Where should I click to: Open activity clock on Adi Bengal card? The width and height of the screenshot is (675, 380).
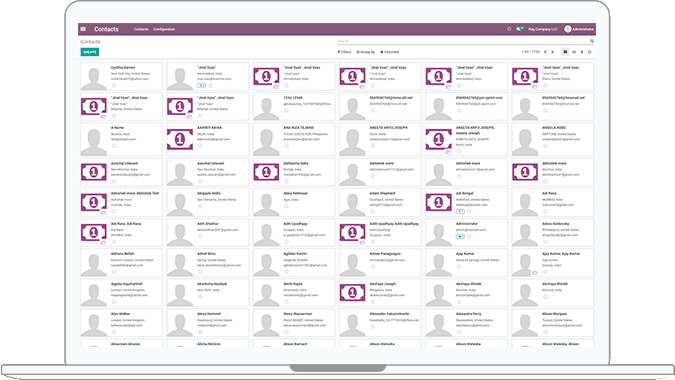tap(469, 211)
